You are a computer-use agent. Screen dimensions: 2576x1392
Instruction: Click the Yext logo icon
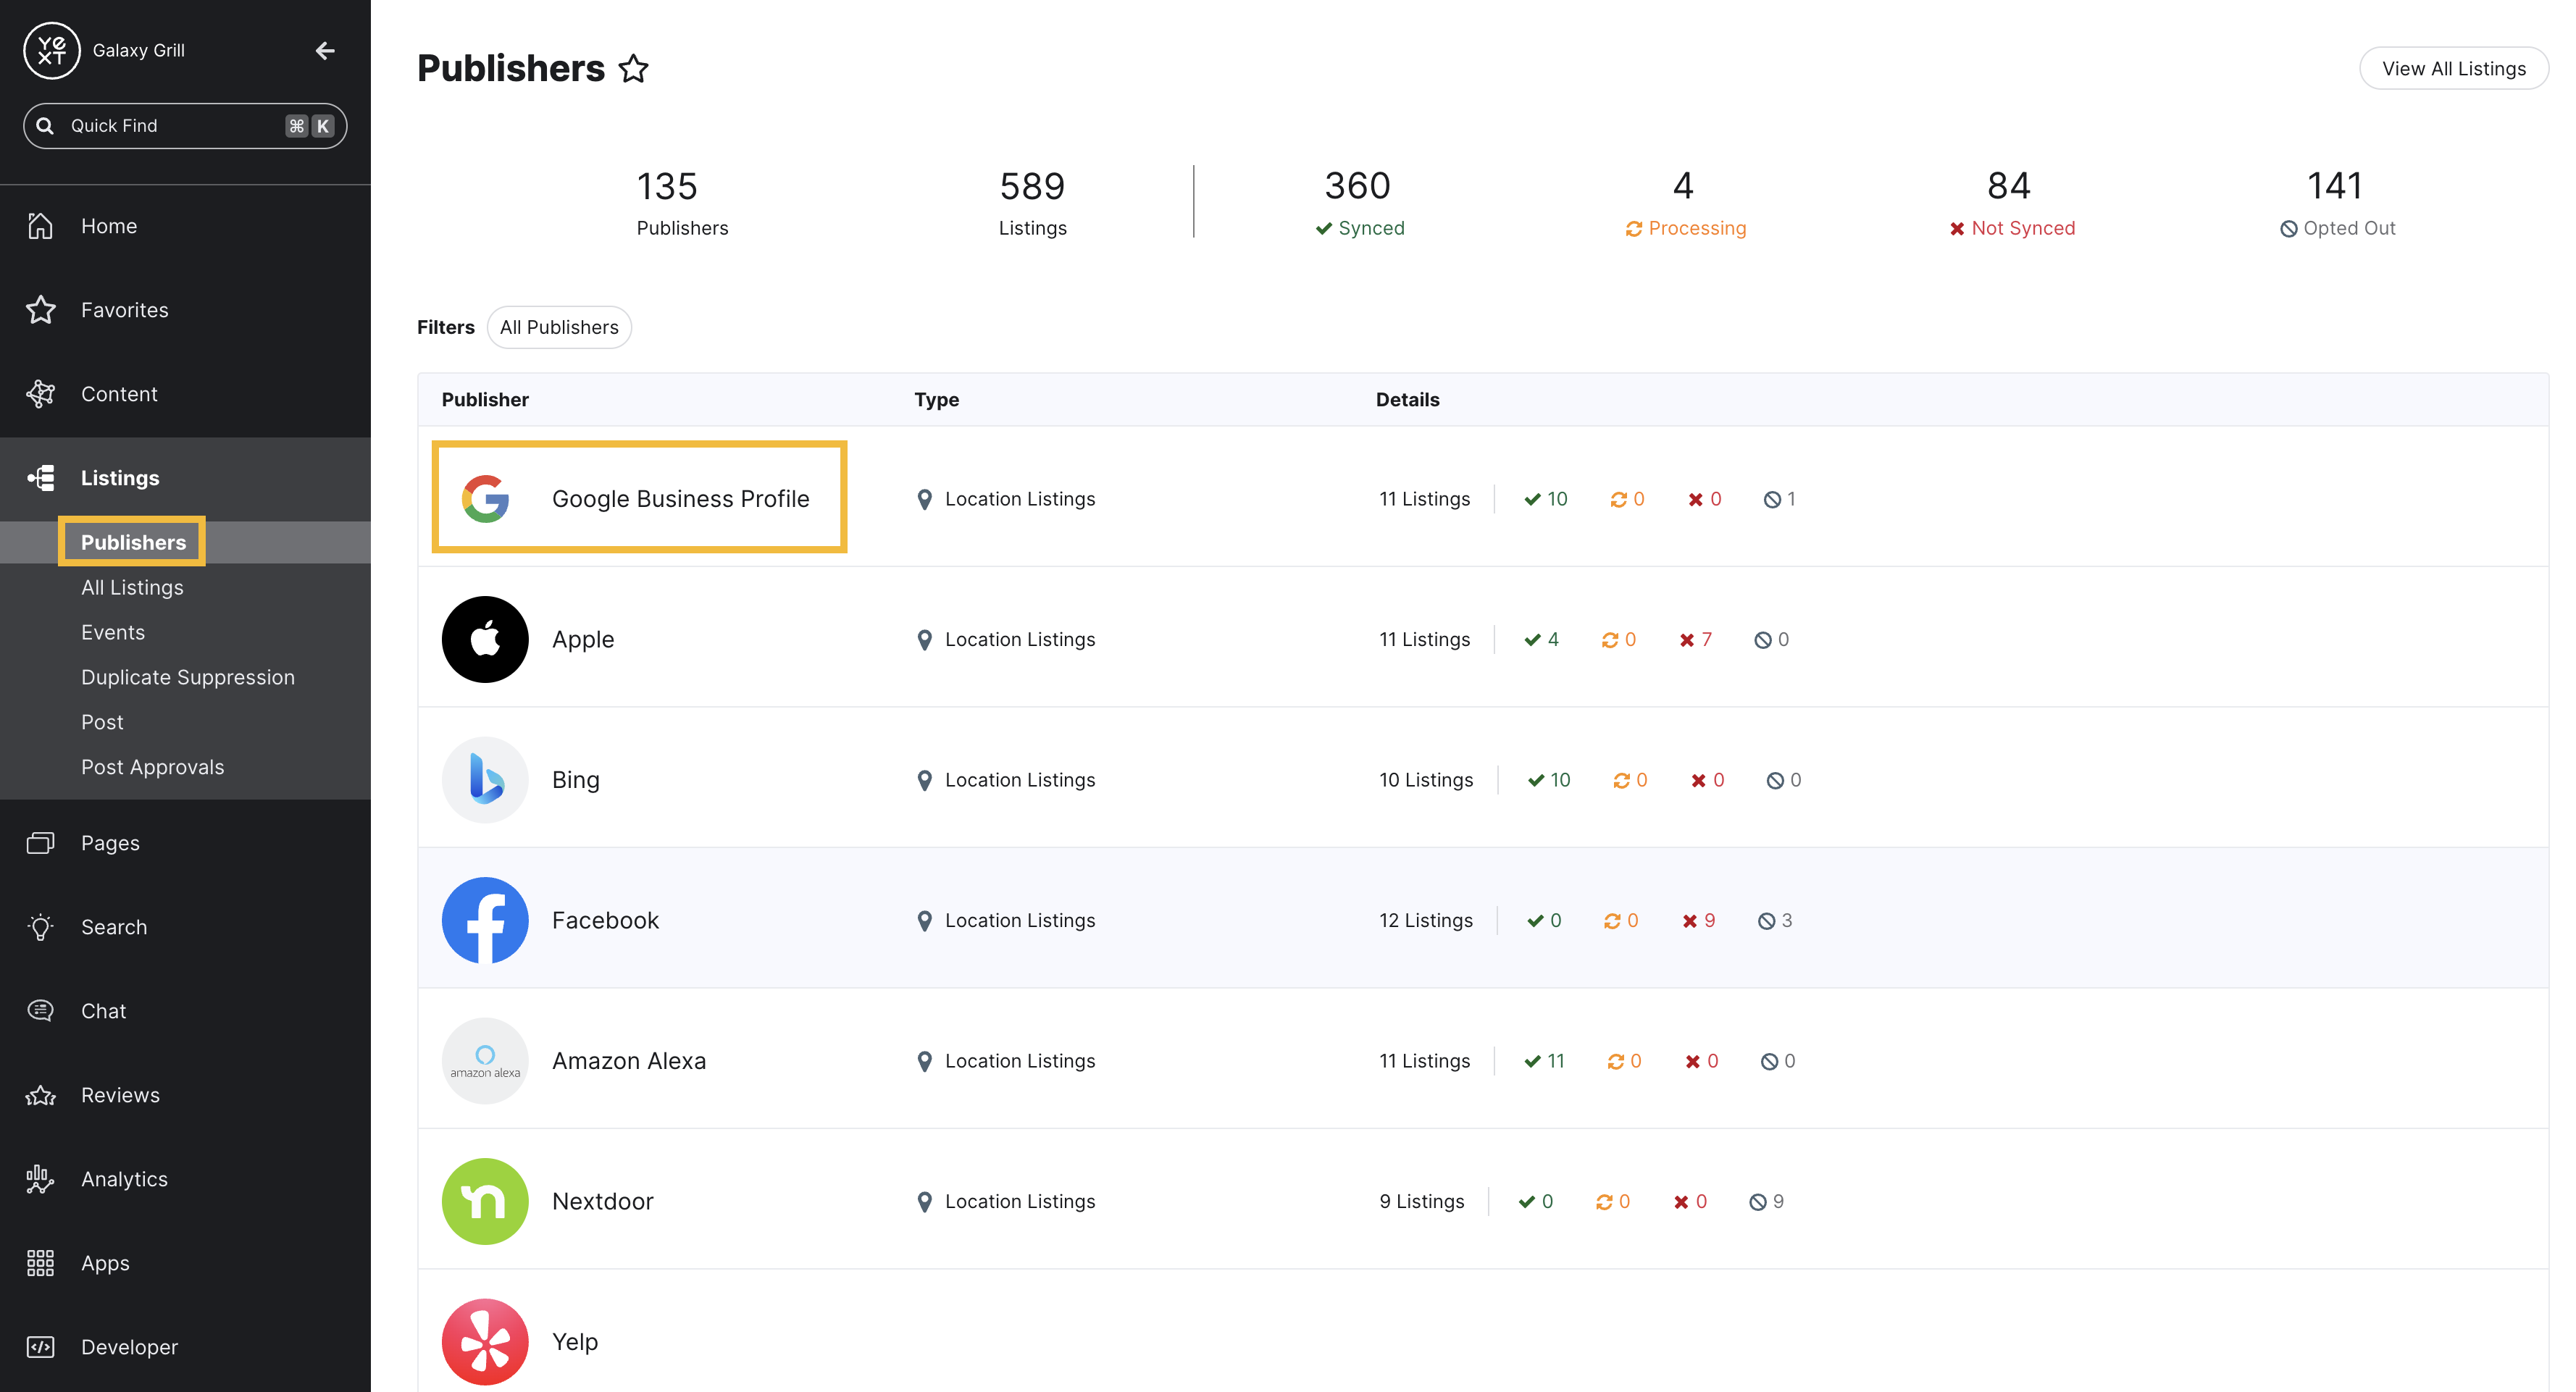51,50
